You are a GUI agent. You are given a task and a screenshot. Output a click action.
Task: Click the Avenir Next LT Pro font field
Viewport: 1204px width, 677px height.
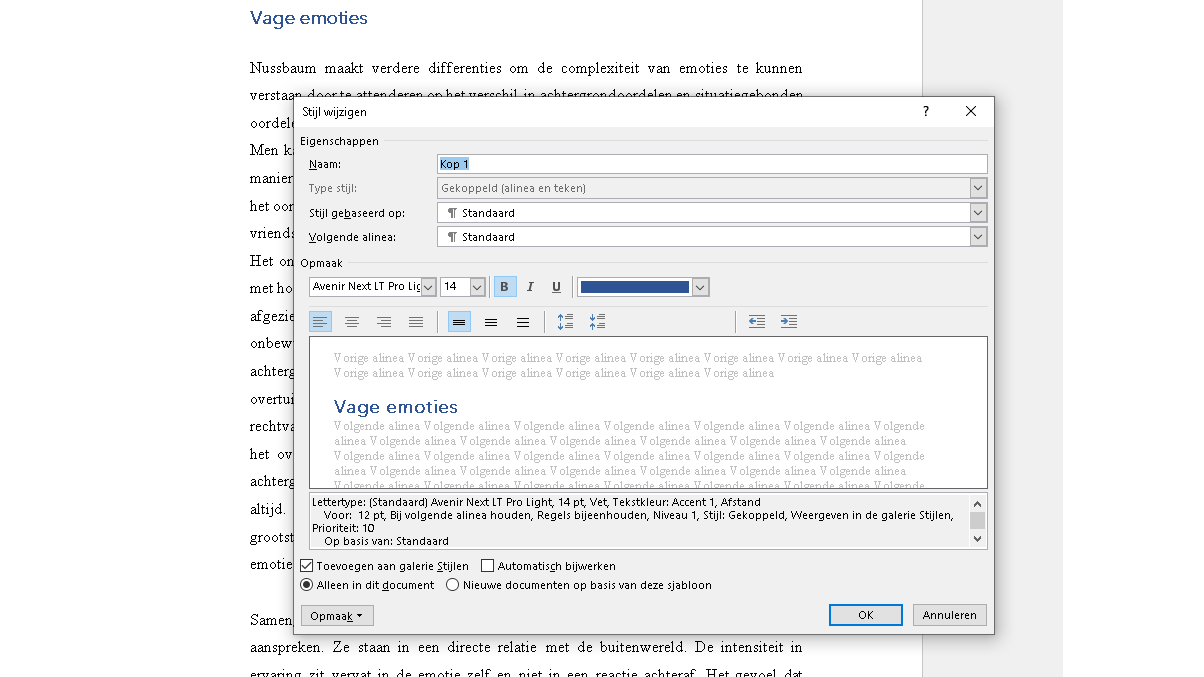click(365, 287)
